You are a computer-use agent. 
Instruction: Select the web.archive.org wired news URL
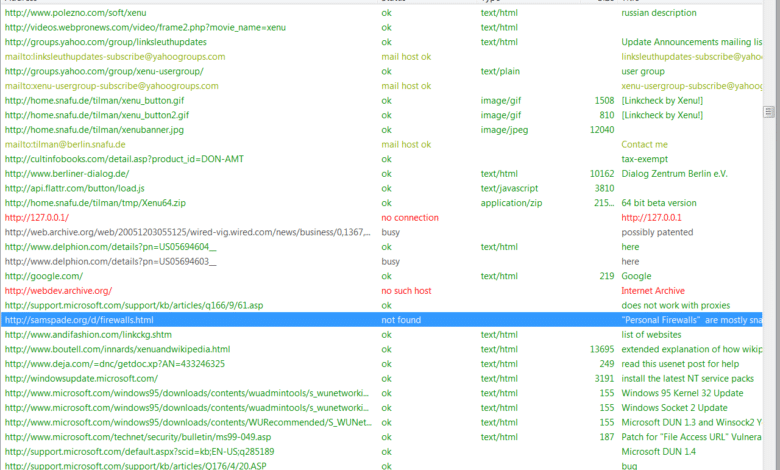click(x=188, y=232)
